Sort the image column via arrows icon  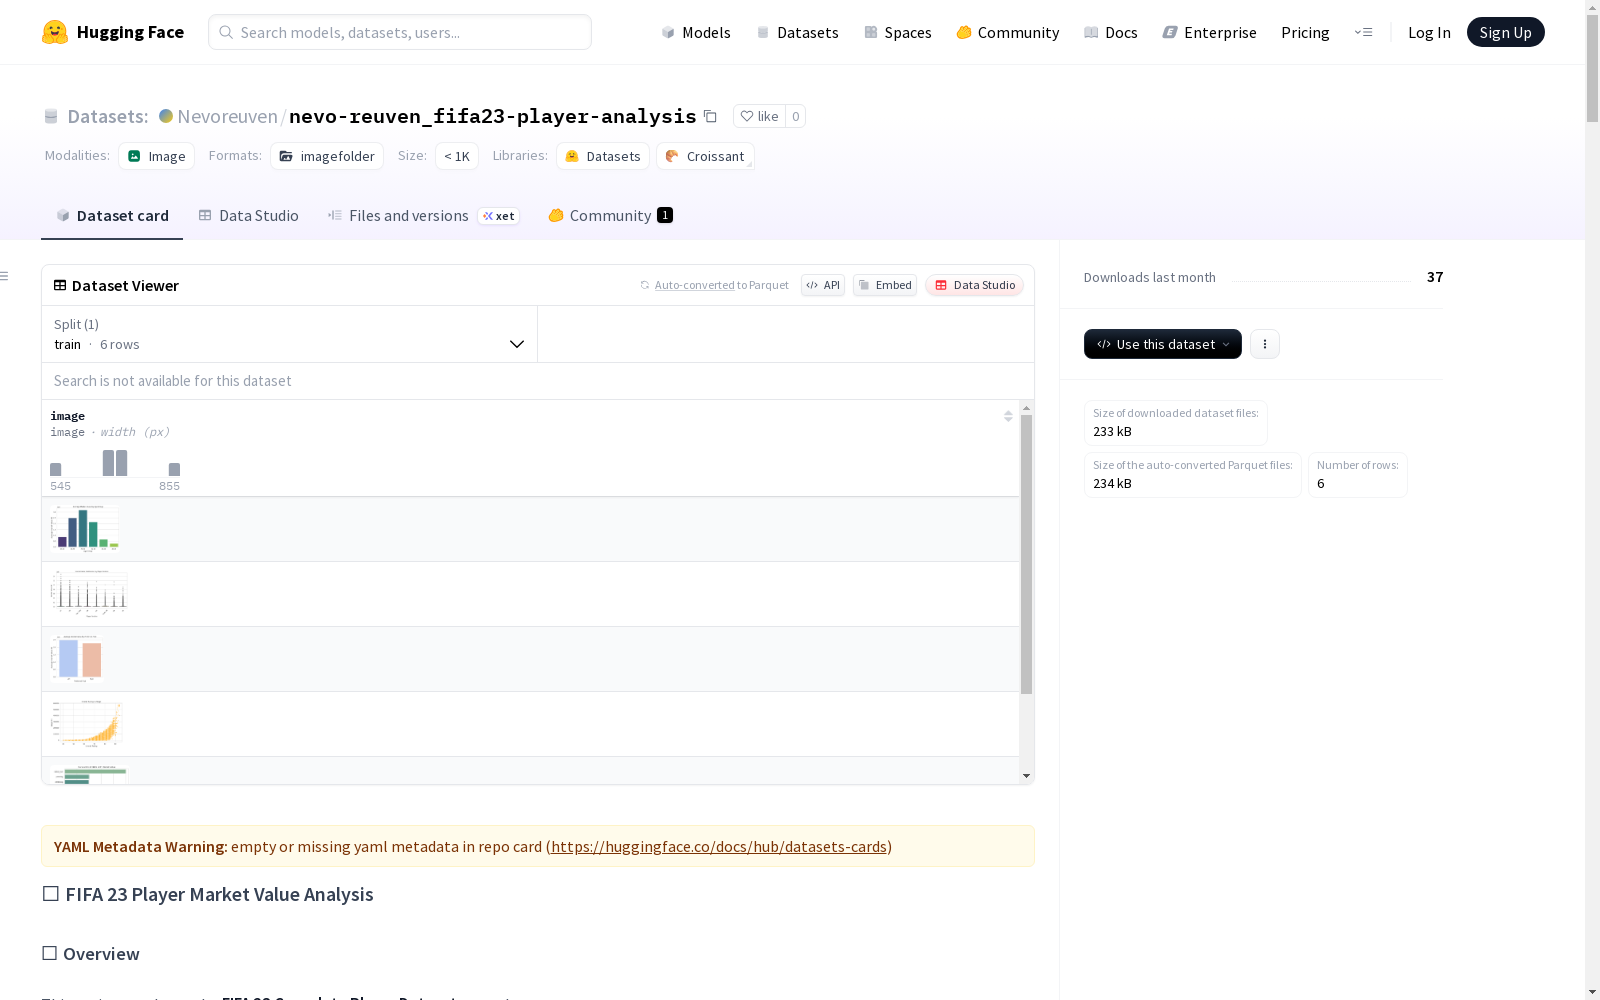pos(1008,416)
